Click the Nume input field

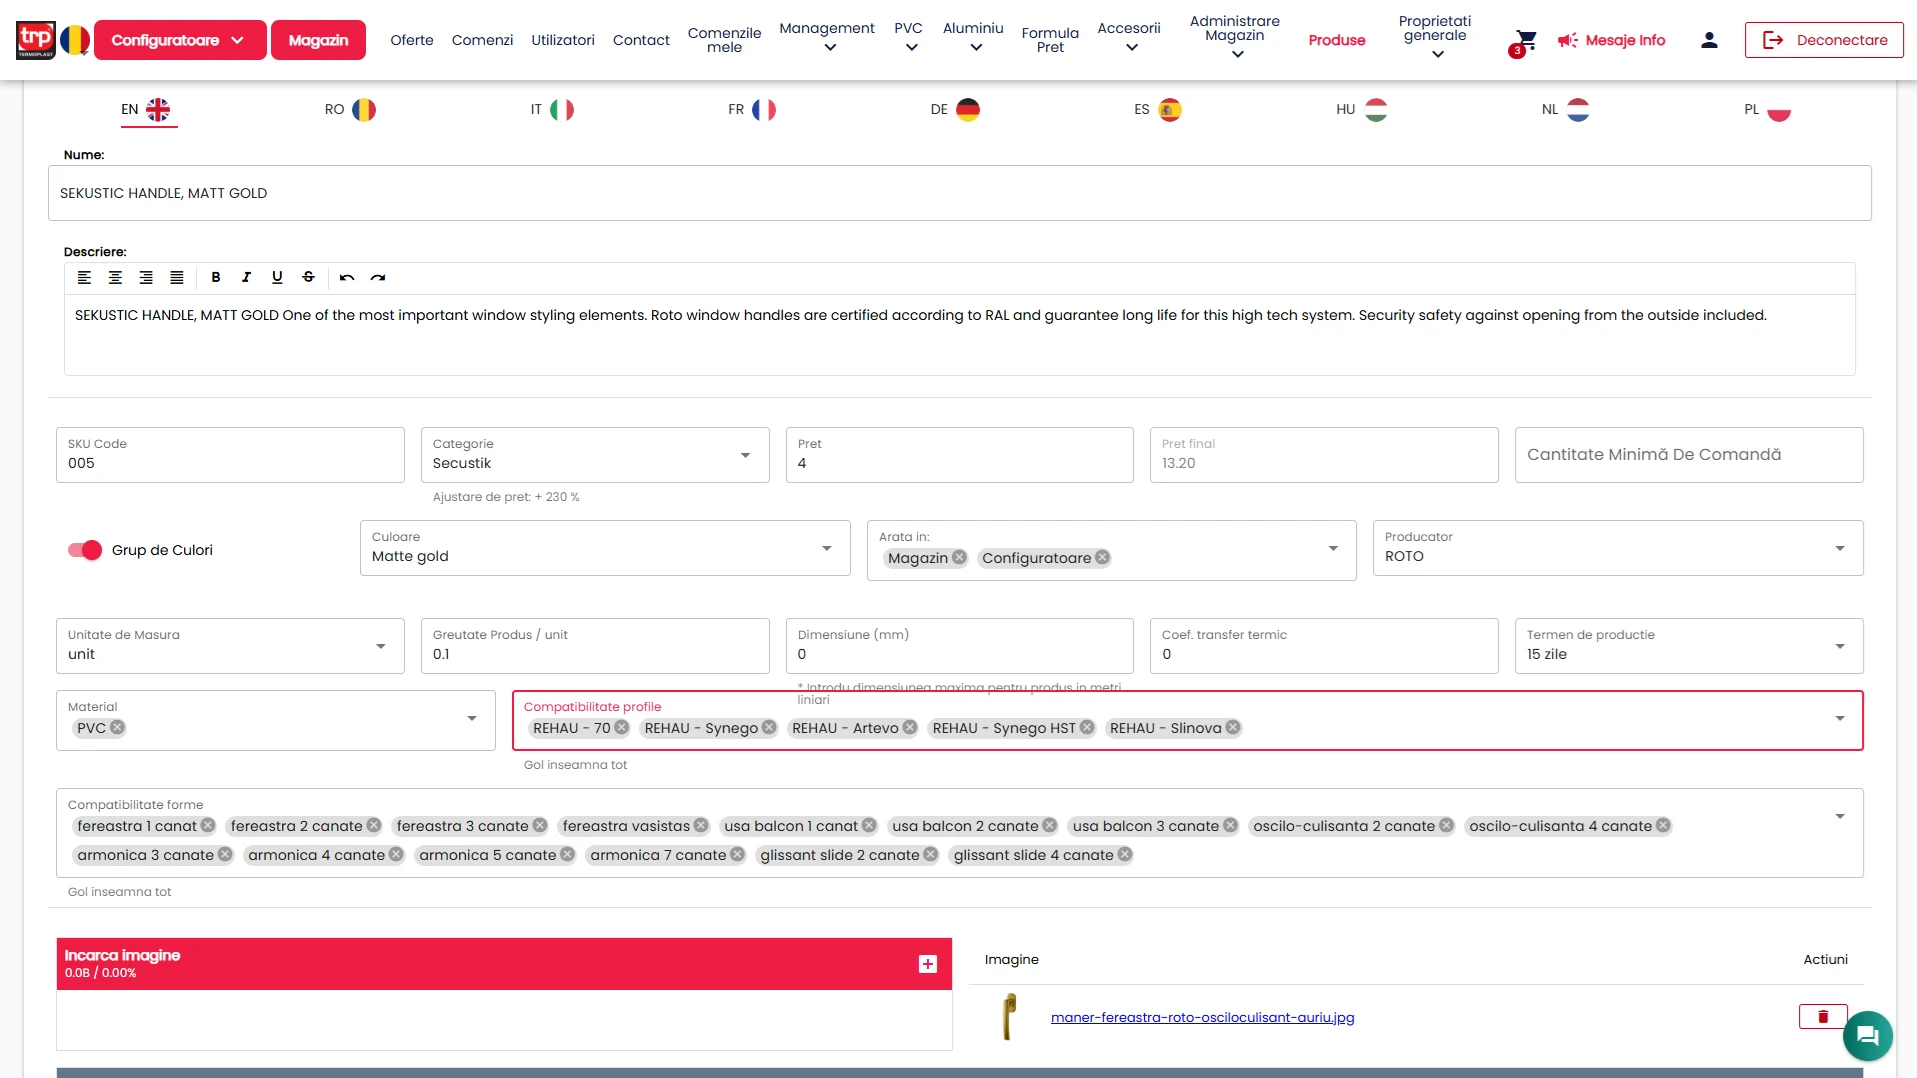(x=959, y=193)
